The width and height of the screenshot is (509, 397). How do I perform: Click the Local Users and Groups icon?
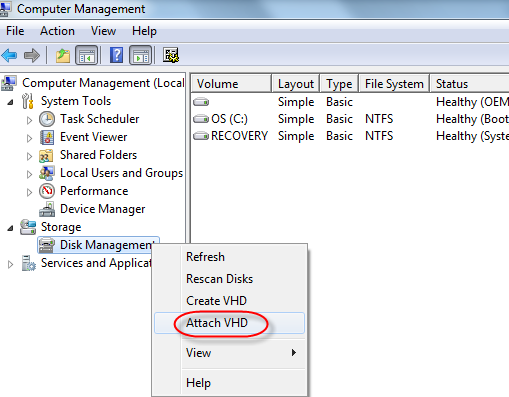[x=47, y=173]
